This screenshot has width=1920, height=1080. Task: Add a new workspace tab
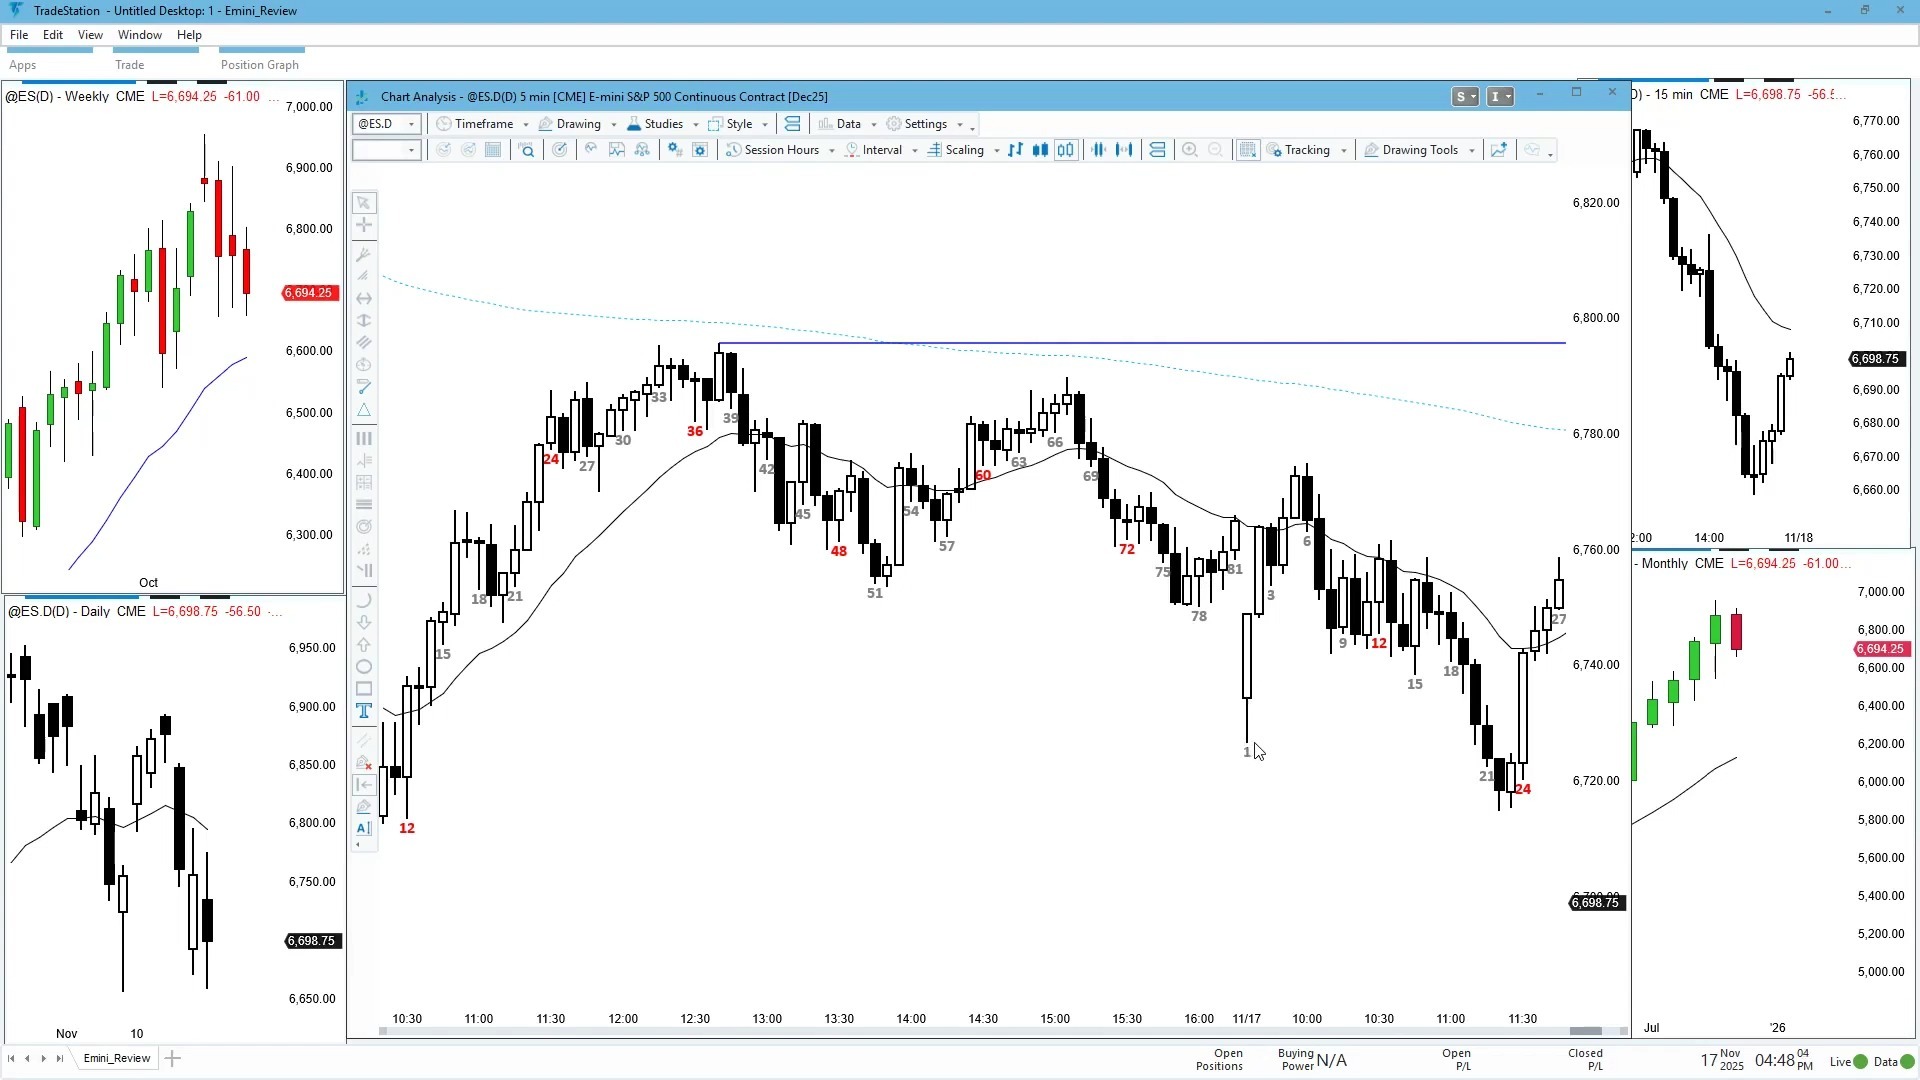point(173,1059)
